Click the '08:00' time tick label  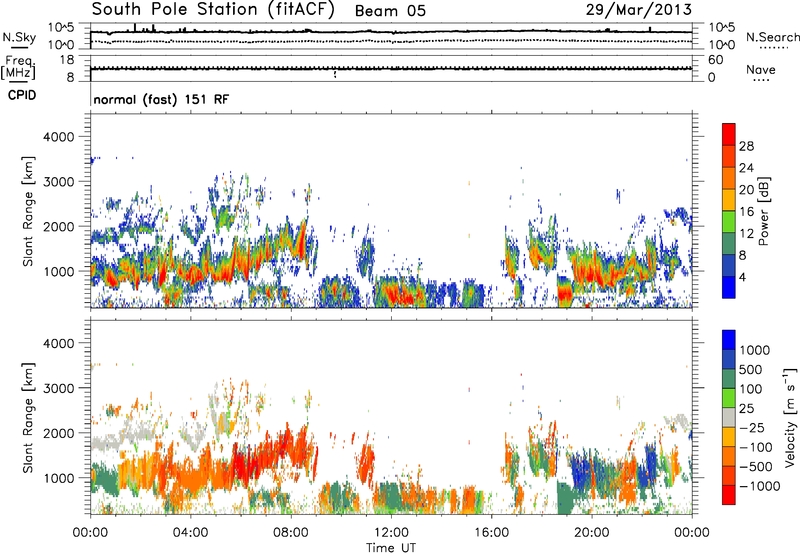pos(291,533)
